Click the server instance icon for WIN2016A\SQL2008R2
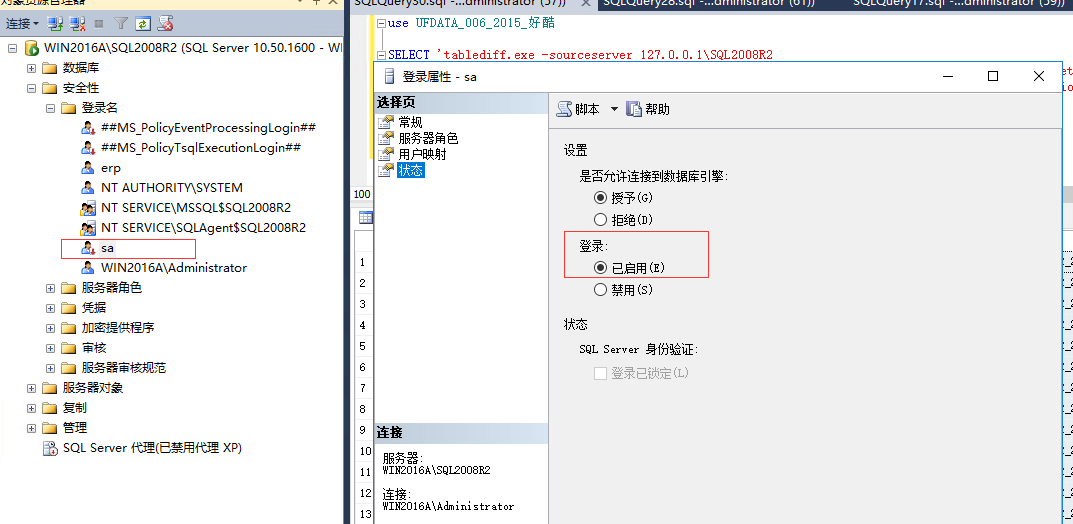 coord(31,48)
